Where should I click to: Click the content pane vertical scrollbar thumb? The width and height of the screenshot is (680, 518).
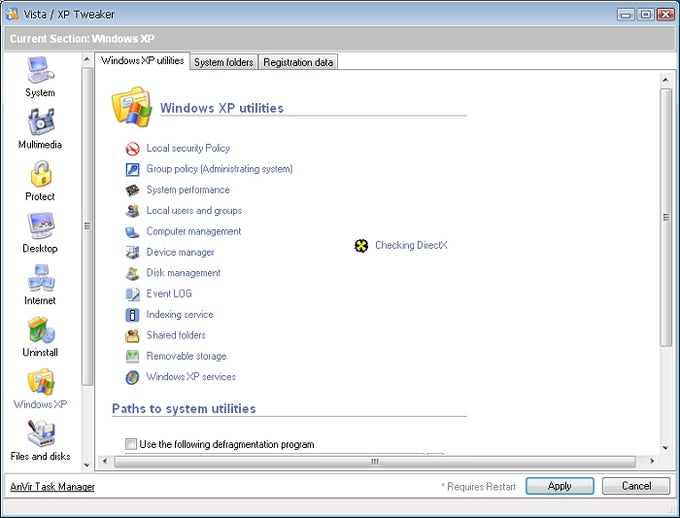[x=666, y=217]
